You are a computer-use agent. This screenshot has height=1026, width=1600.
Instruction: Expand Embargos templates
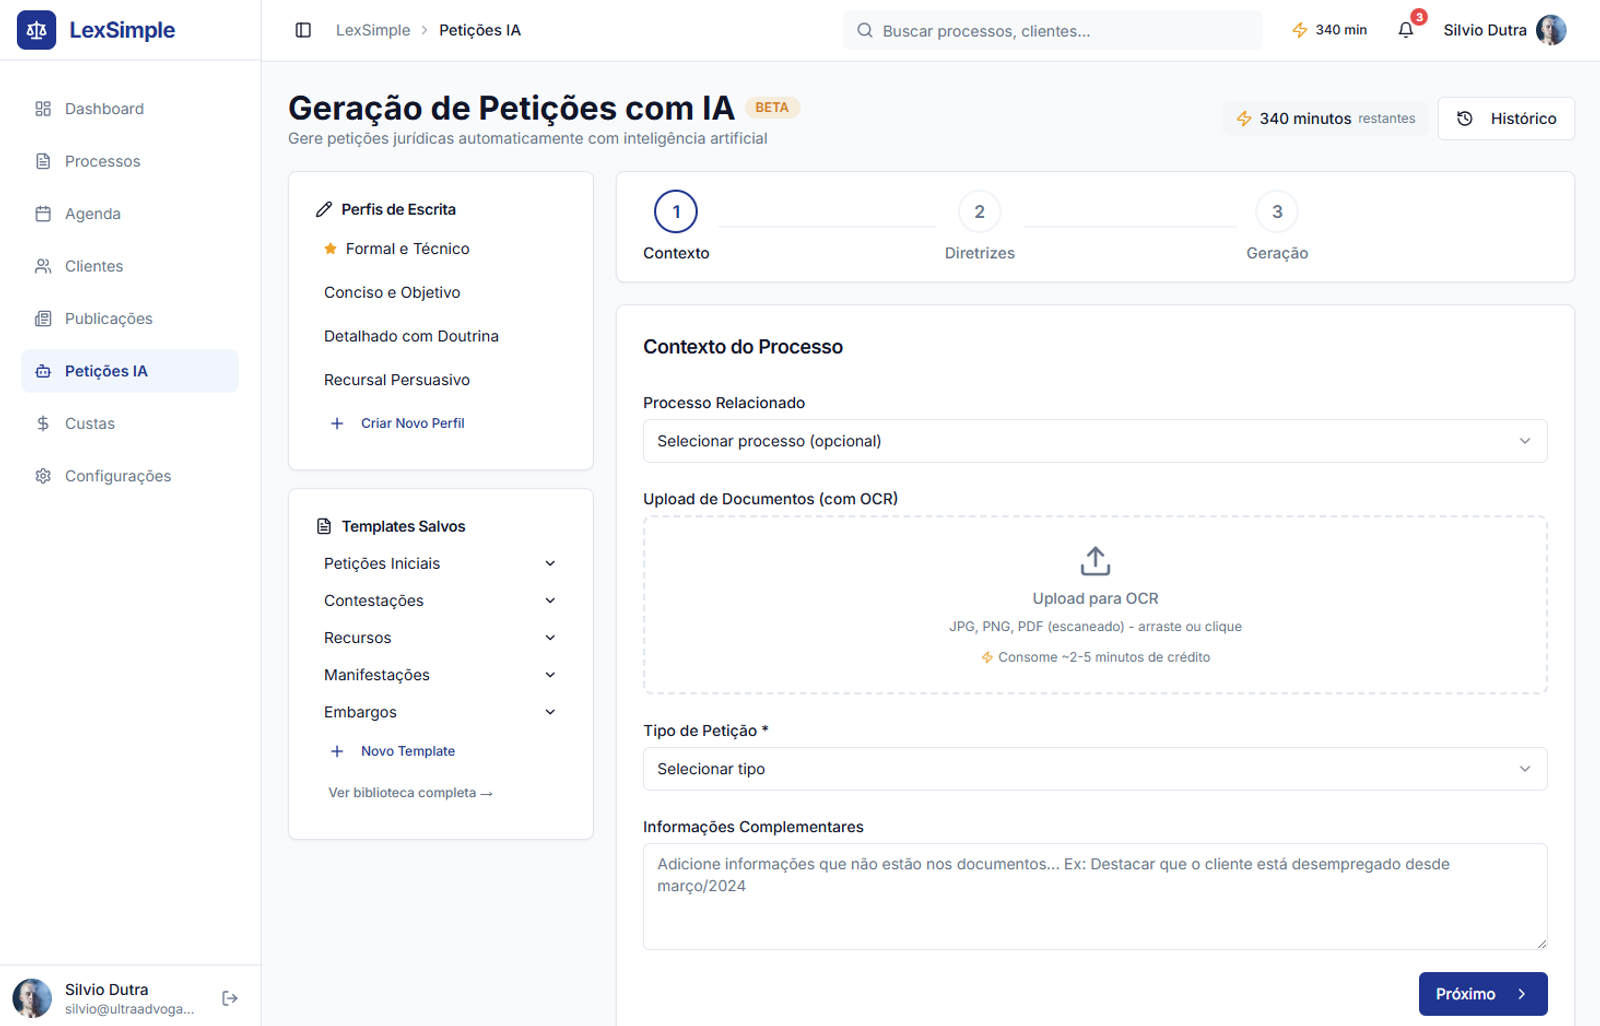(440, 712)
